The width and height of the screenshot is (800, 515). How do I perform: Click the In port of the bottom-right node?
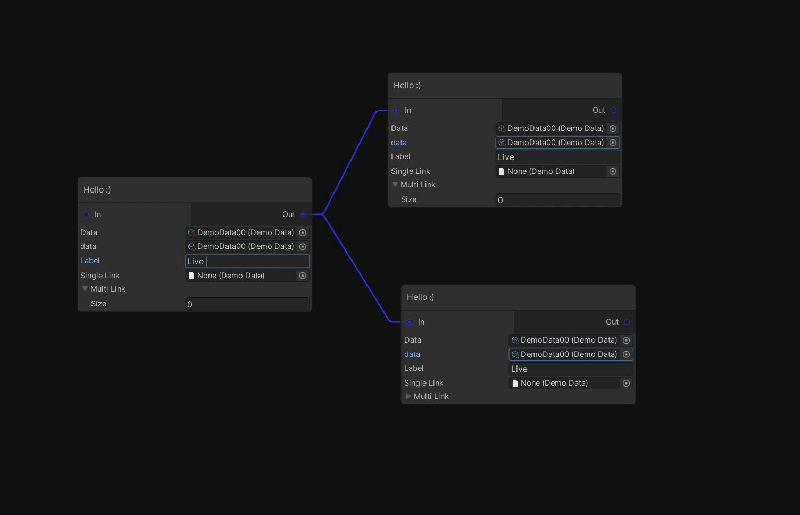pos(410,322)
